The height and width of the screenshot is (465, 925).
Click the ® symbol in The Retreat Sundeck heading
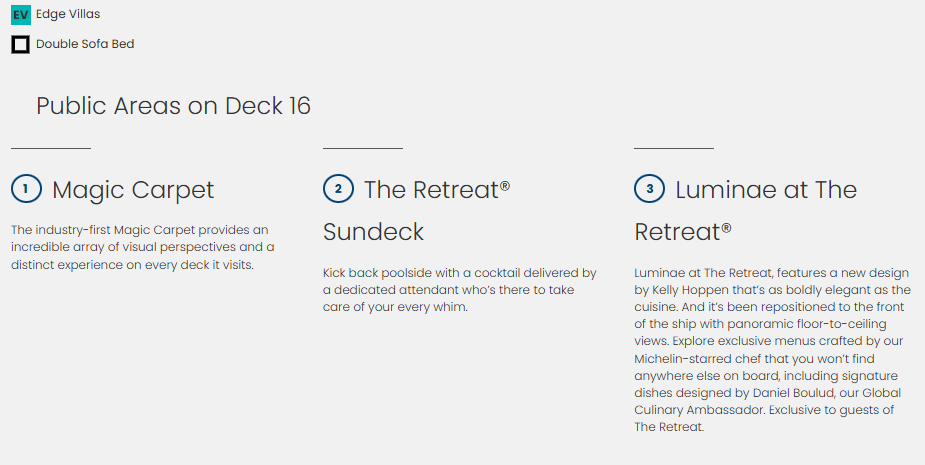pos(505,185)
